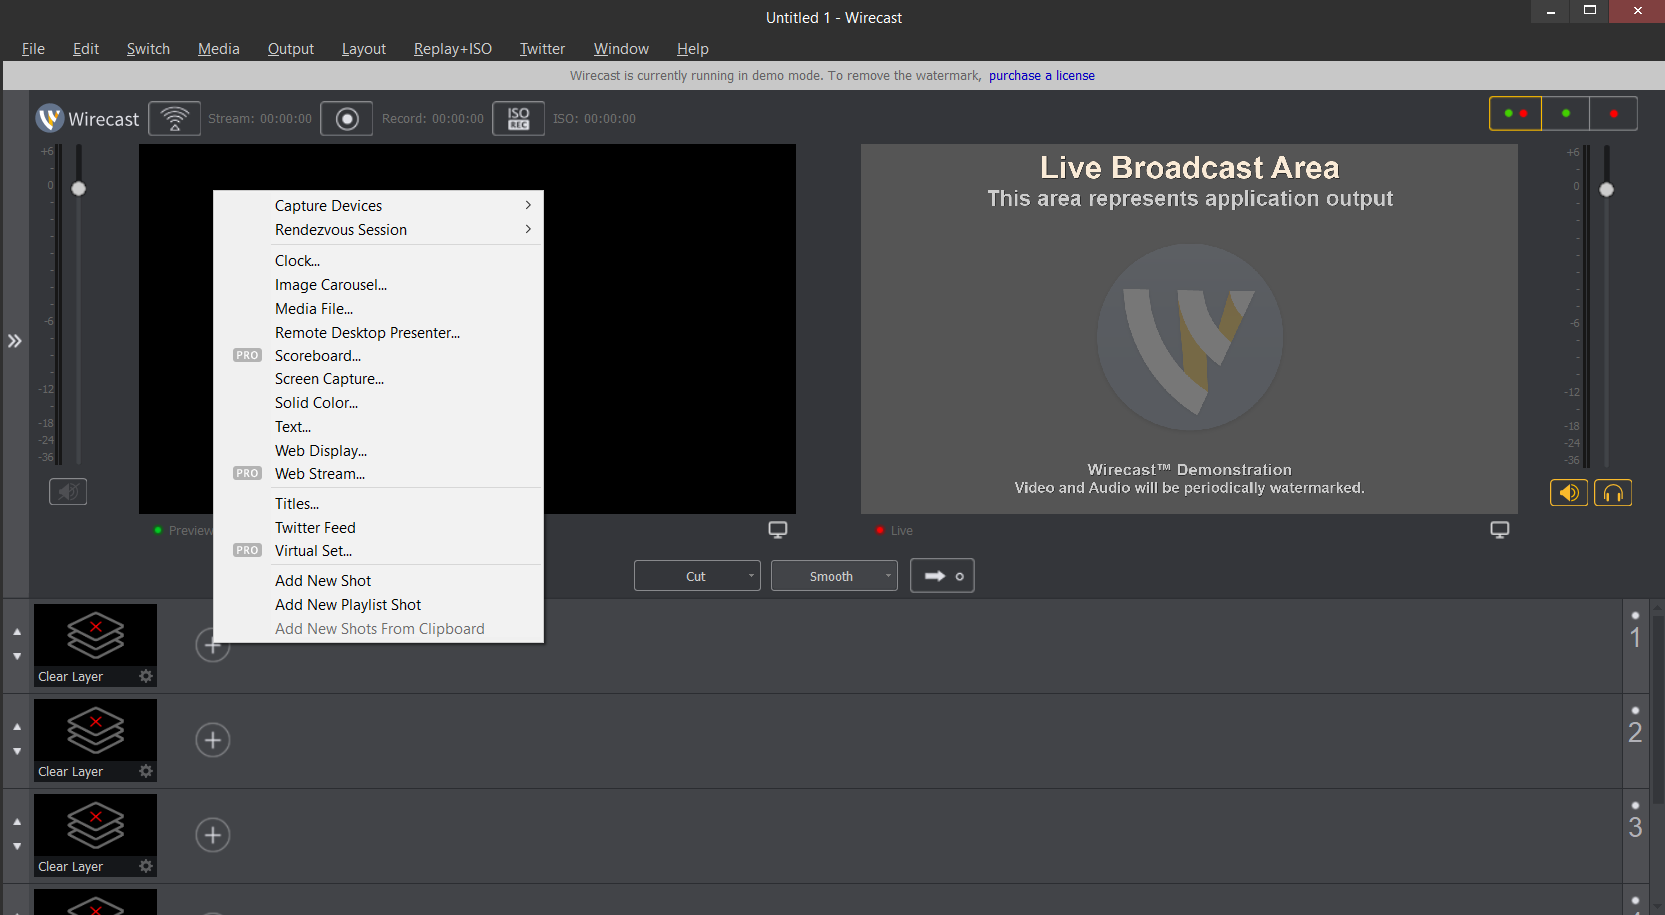The image size is (1665, 915).
Task: Open the Output menu
Action: tap(291, 48)
